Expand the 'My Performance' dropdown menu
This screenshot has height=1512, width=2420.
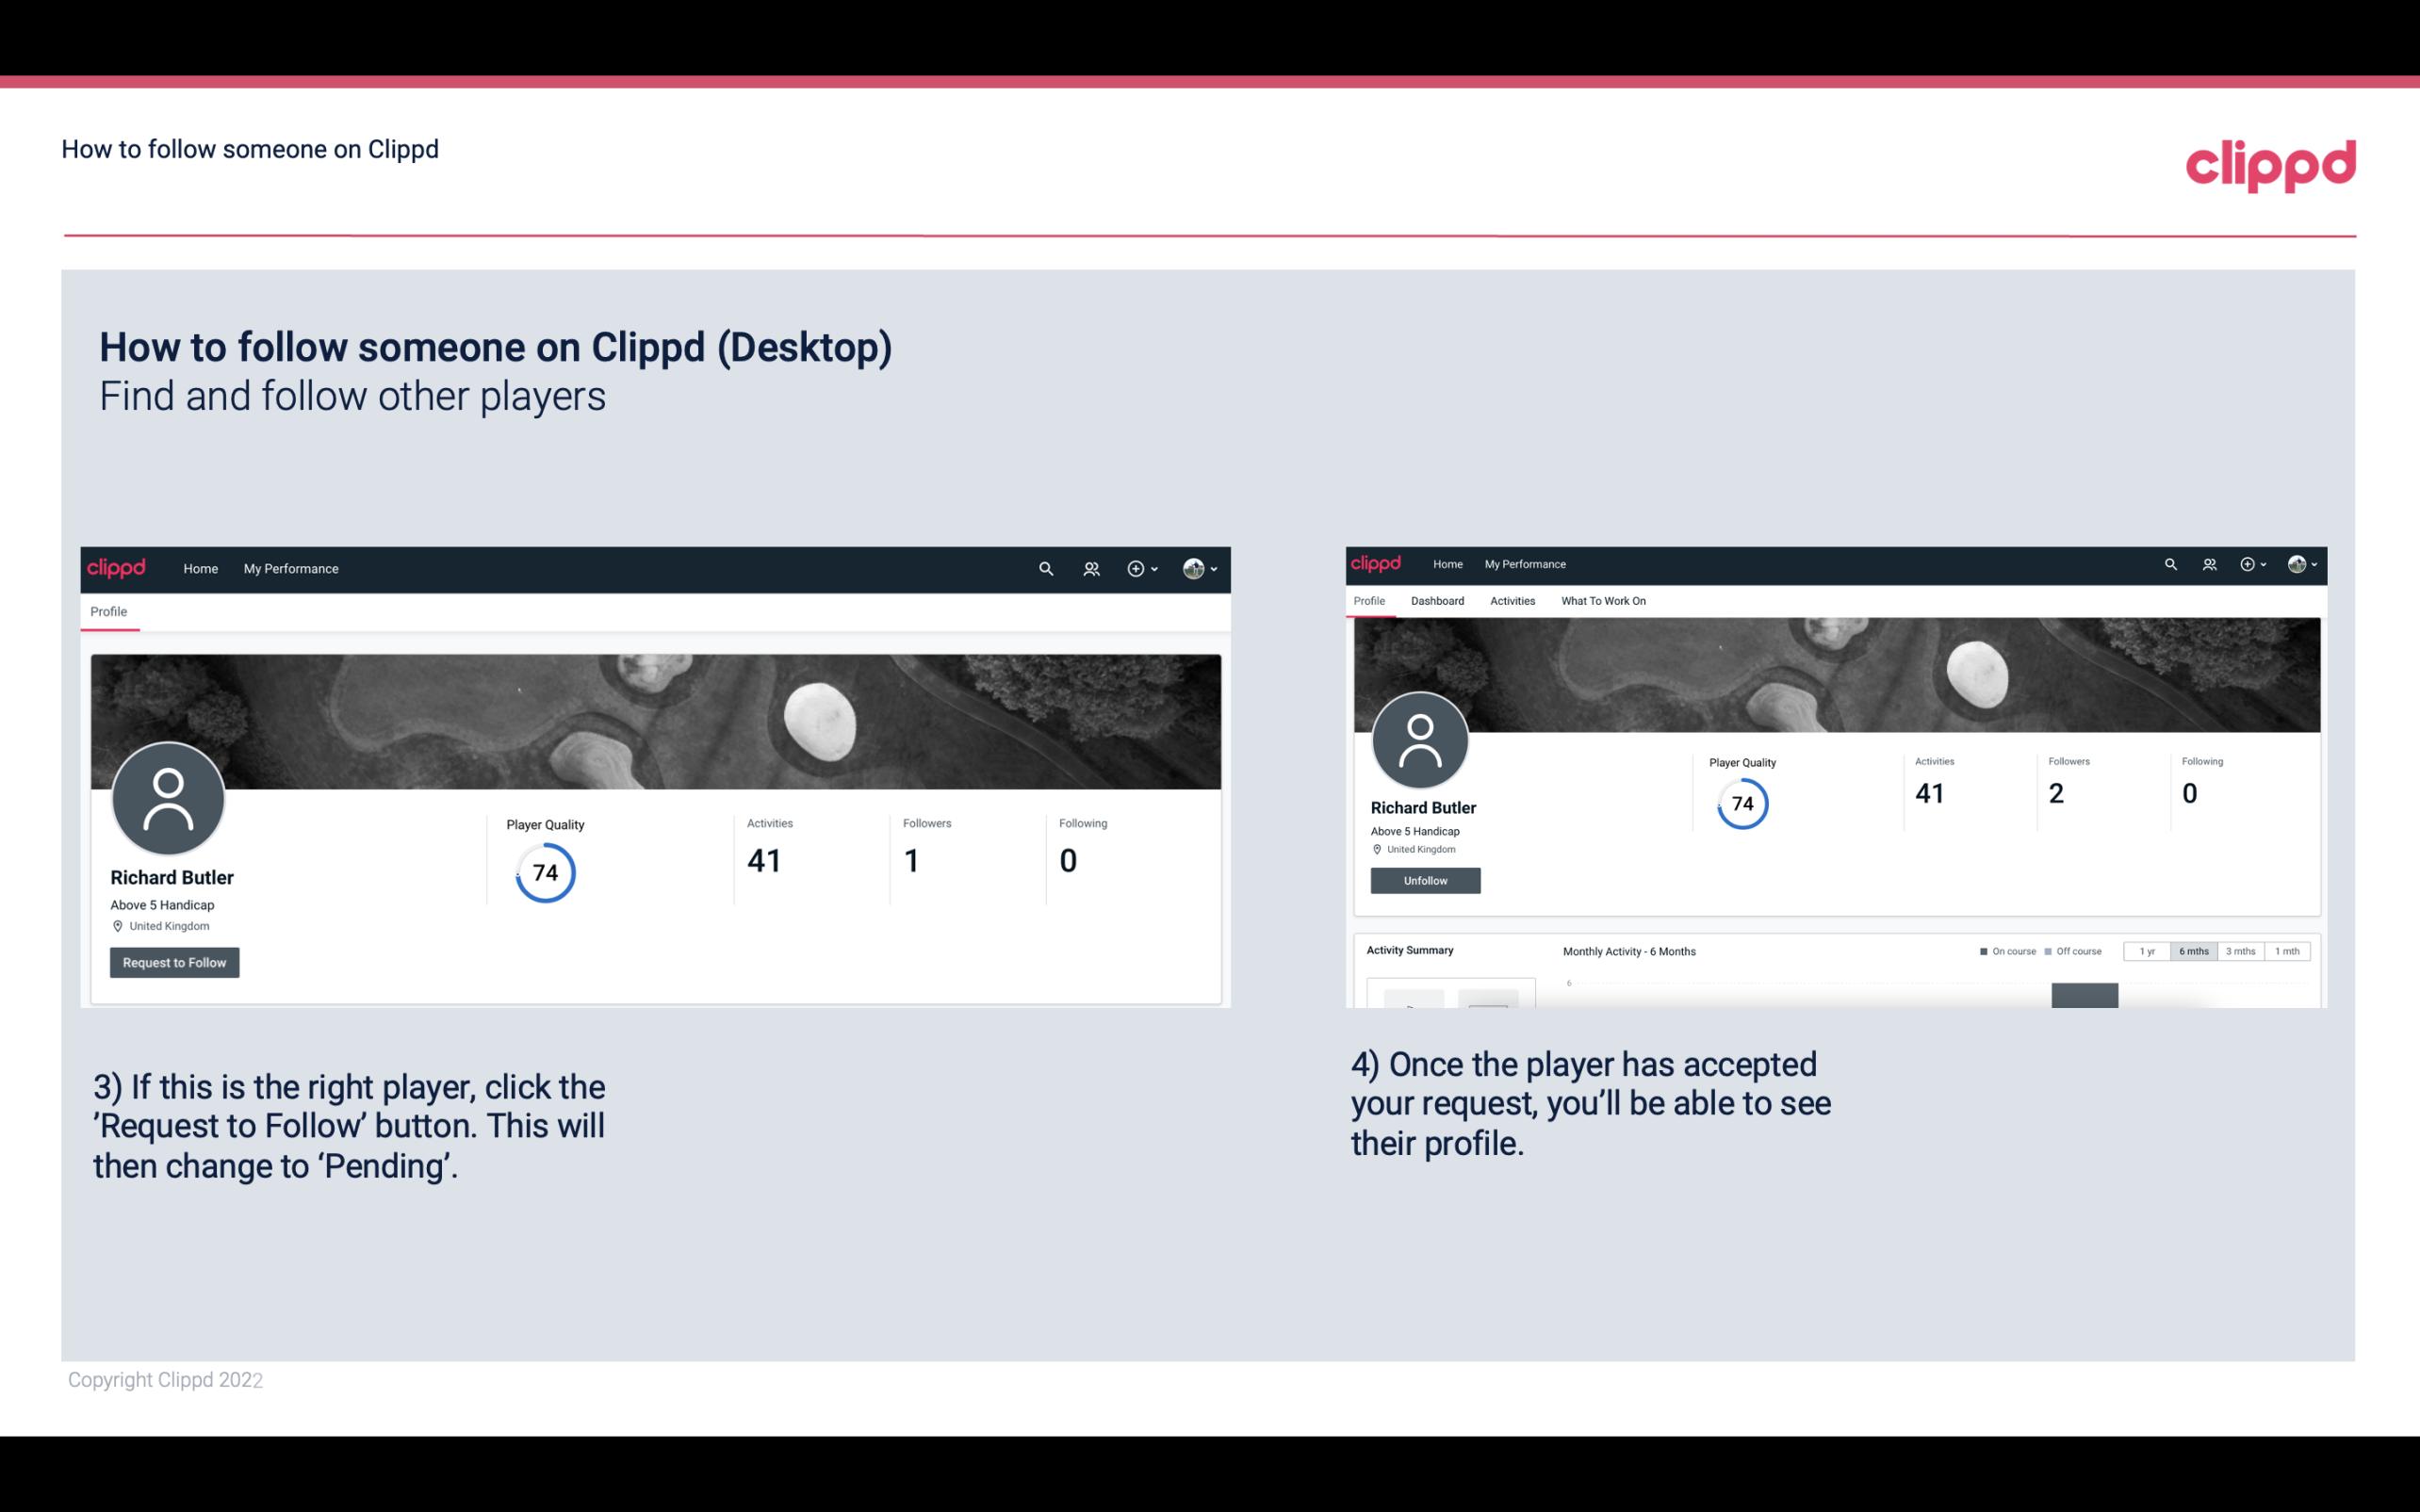(289, 568)
